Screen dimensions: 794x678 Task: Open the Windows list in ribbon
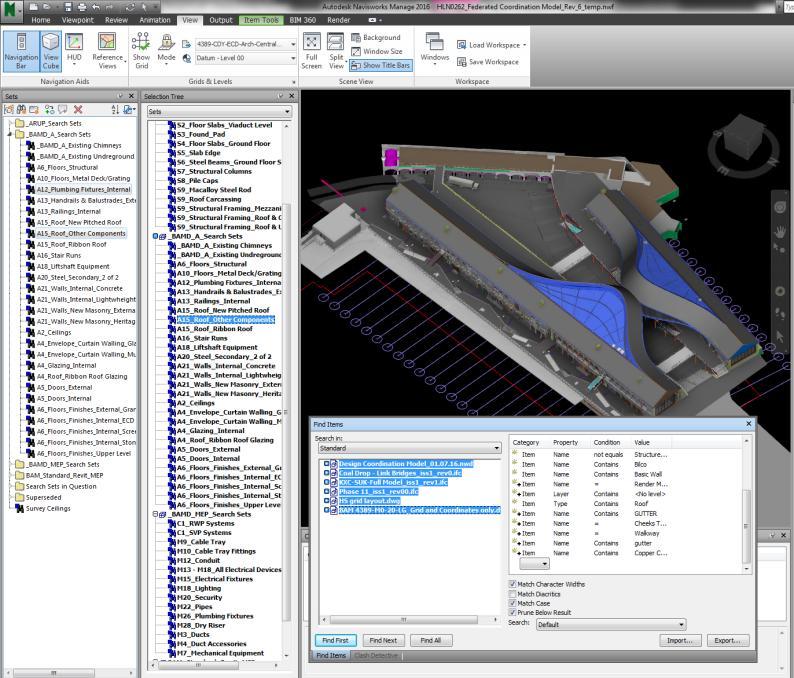pyautogui.click(x=434, y=49)
